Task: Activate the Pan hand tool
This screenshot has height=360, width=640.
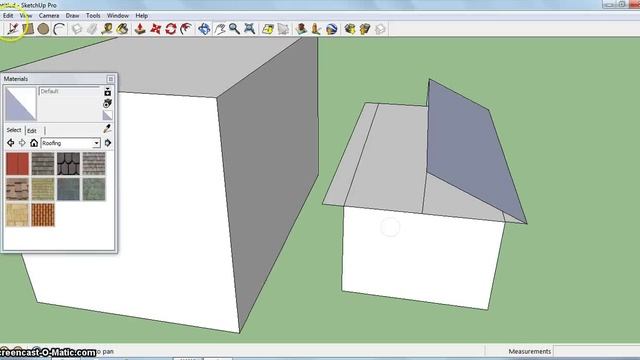Action: click(x=220, y=29)
